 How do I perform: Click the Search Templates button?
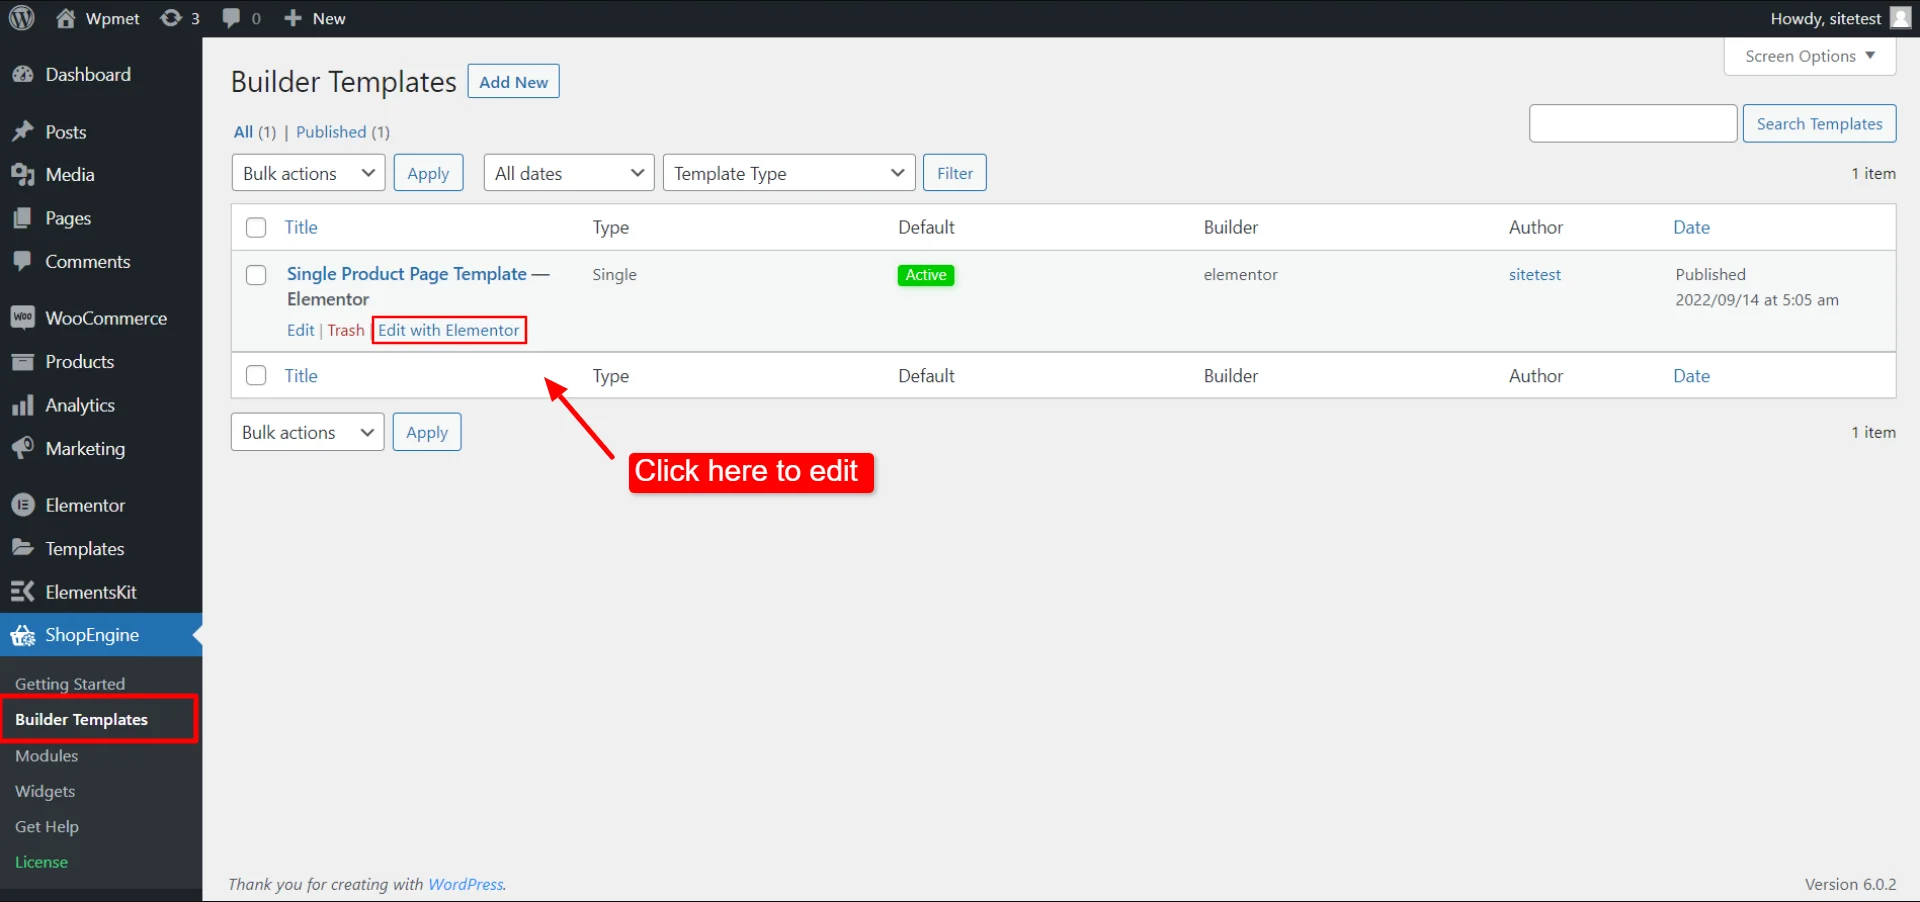[1819, 124]
